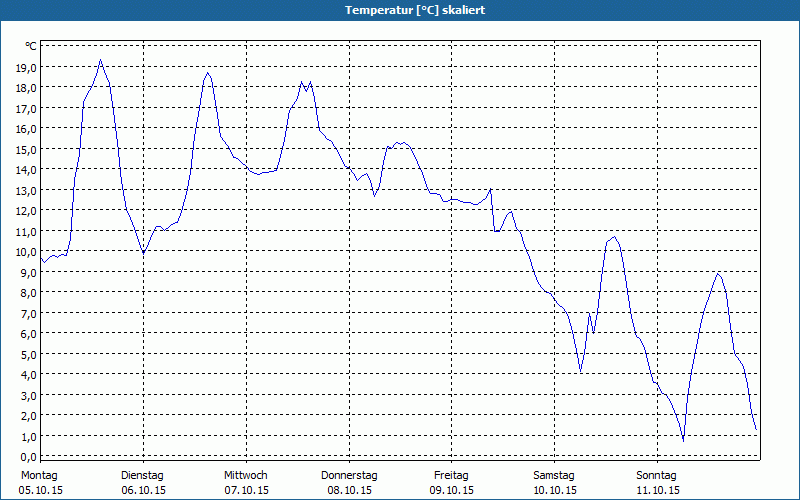Click the 1,0 y-axis label
Screen dimensions: 800x500
29,436
